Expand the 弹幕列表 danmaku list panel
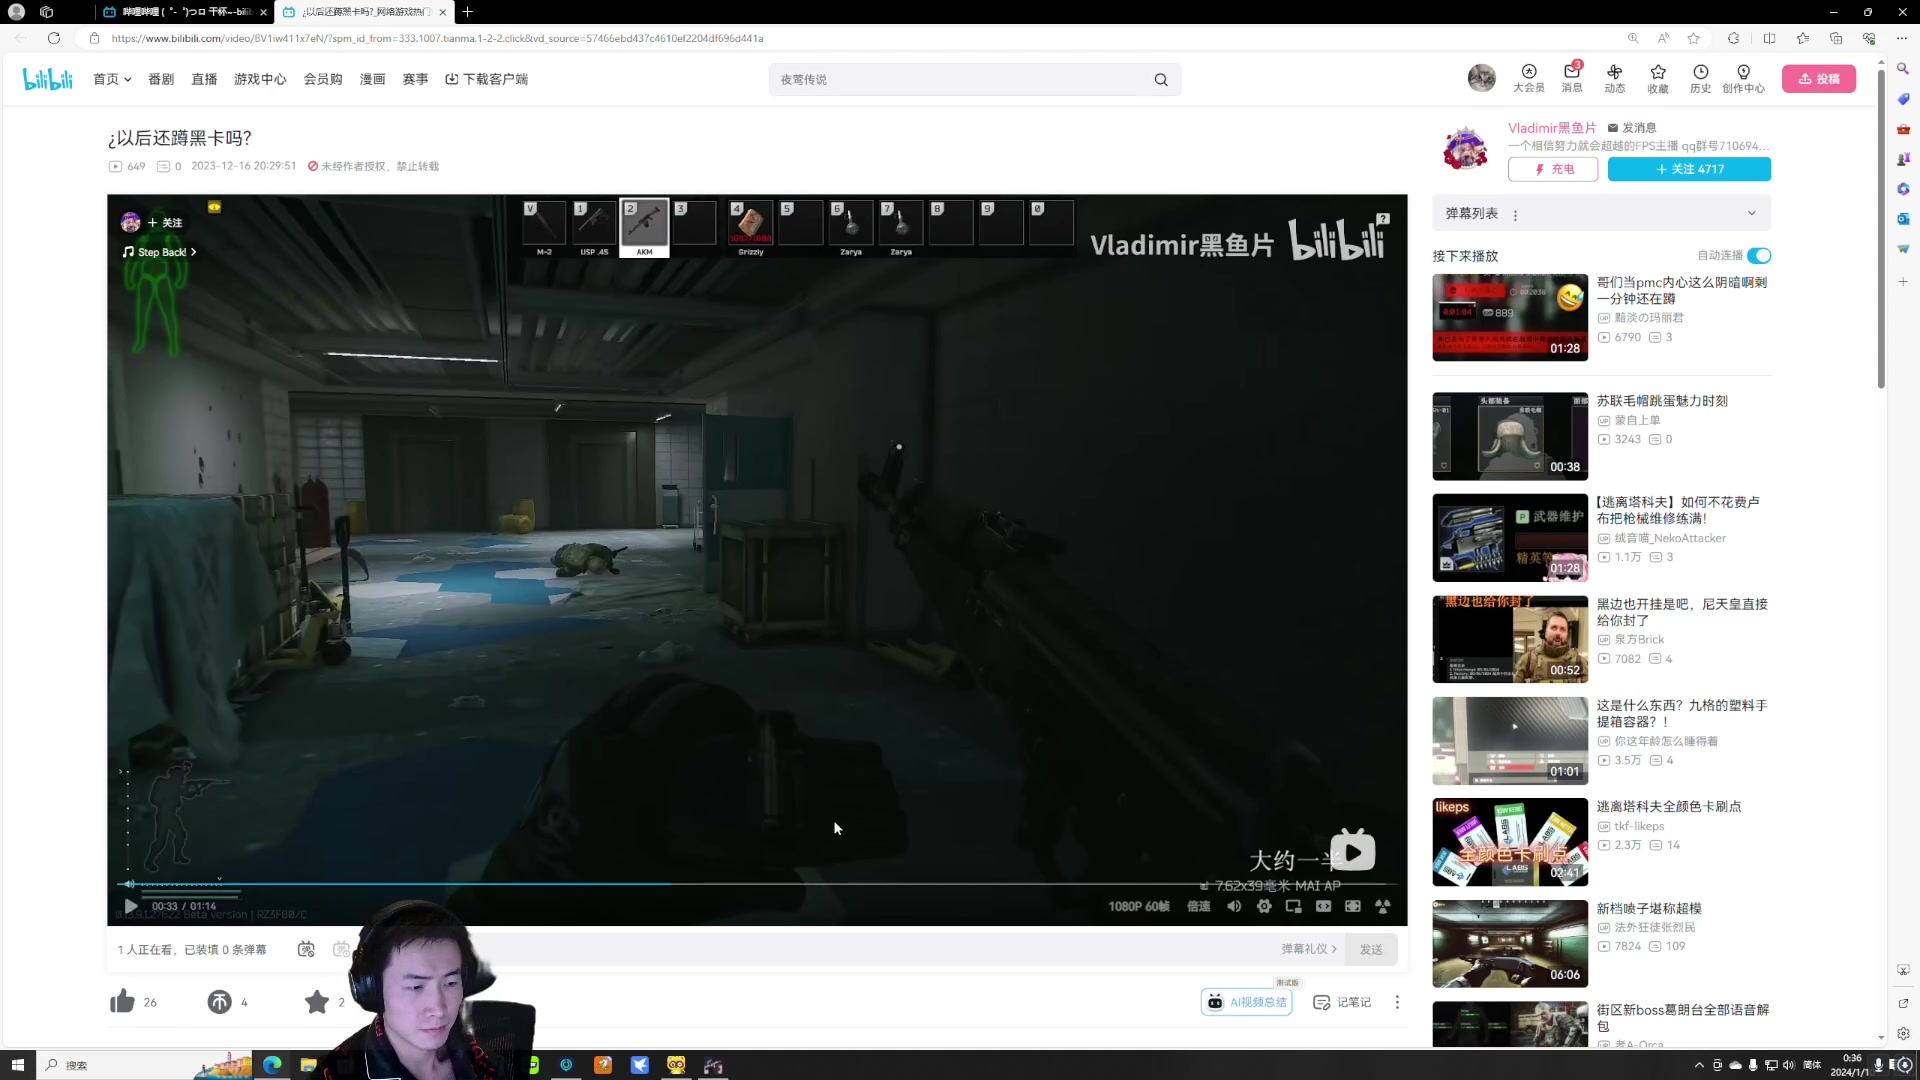This screenshot has height=1080, width=1920. click(x=1751, y=213)
